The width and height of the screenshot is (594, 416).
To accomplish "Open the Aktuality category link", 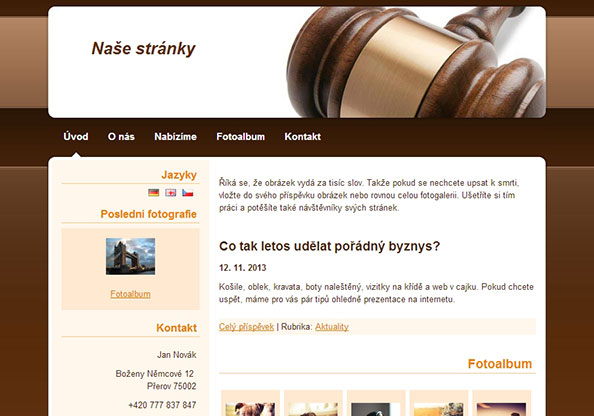I will tap(332, 327).
